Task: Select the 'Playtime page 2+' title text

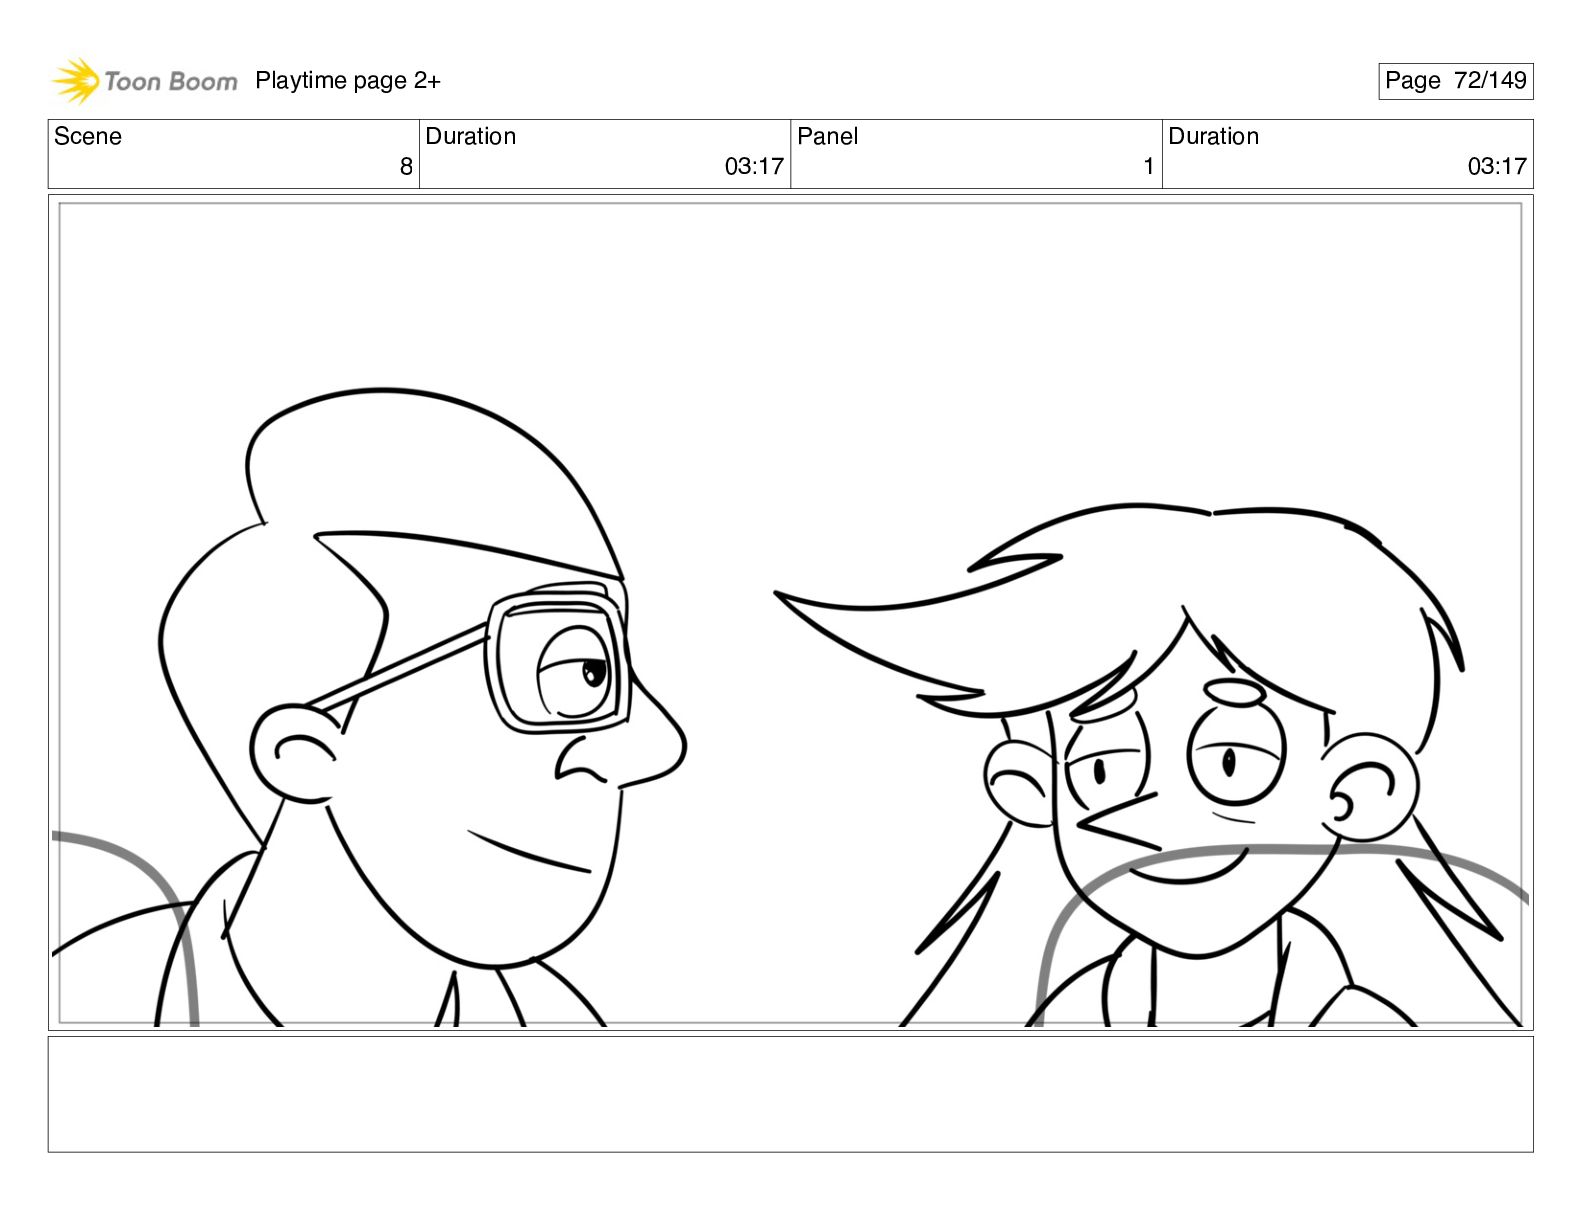Action: click(x=347, y=81)
